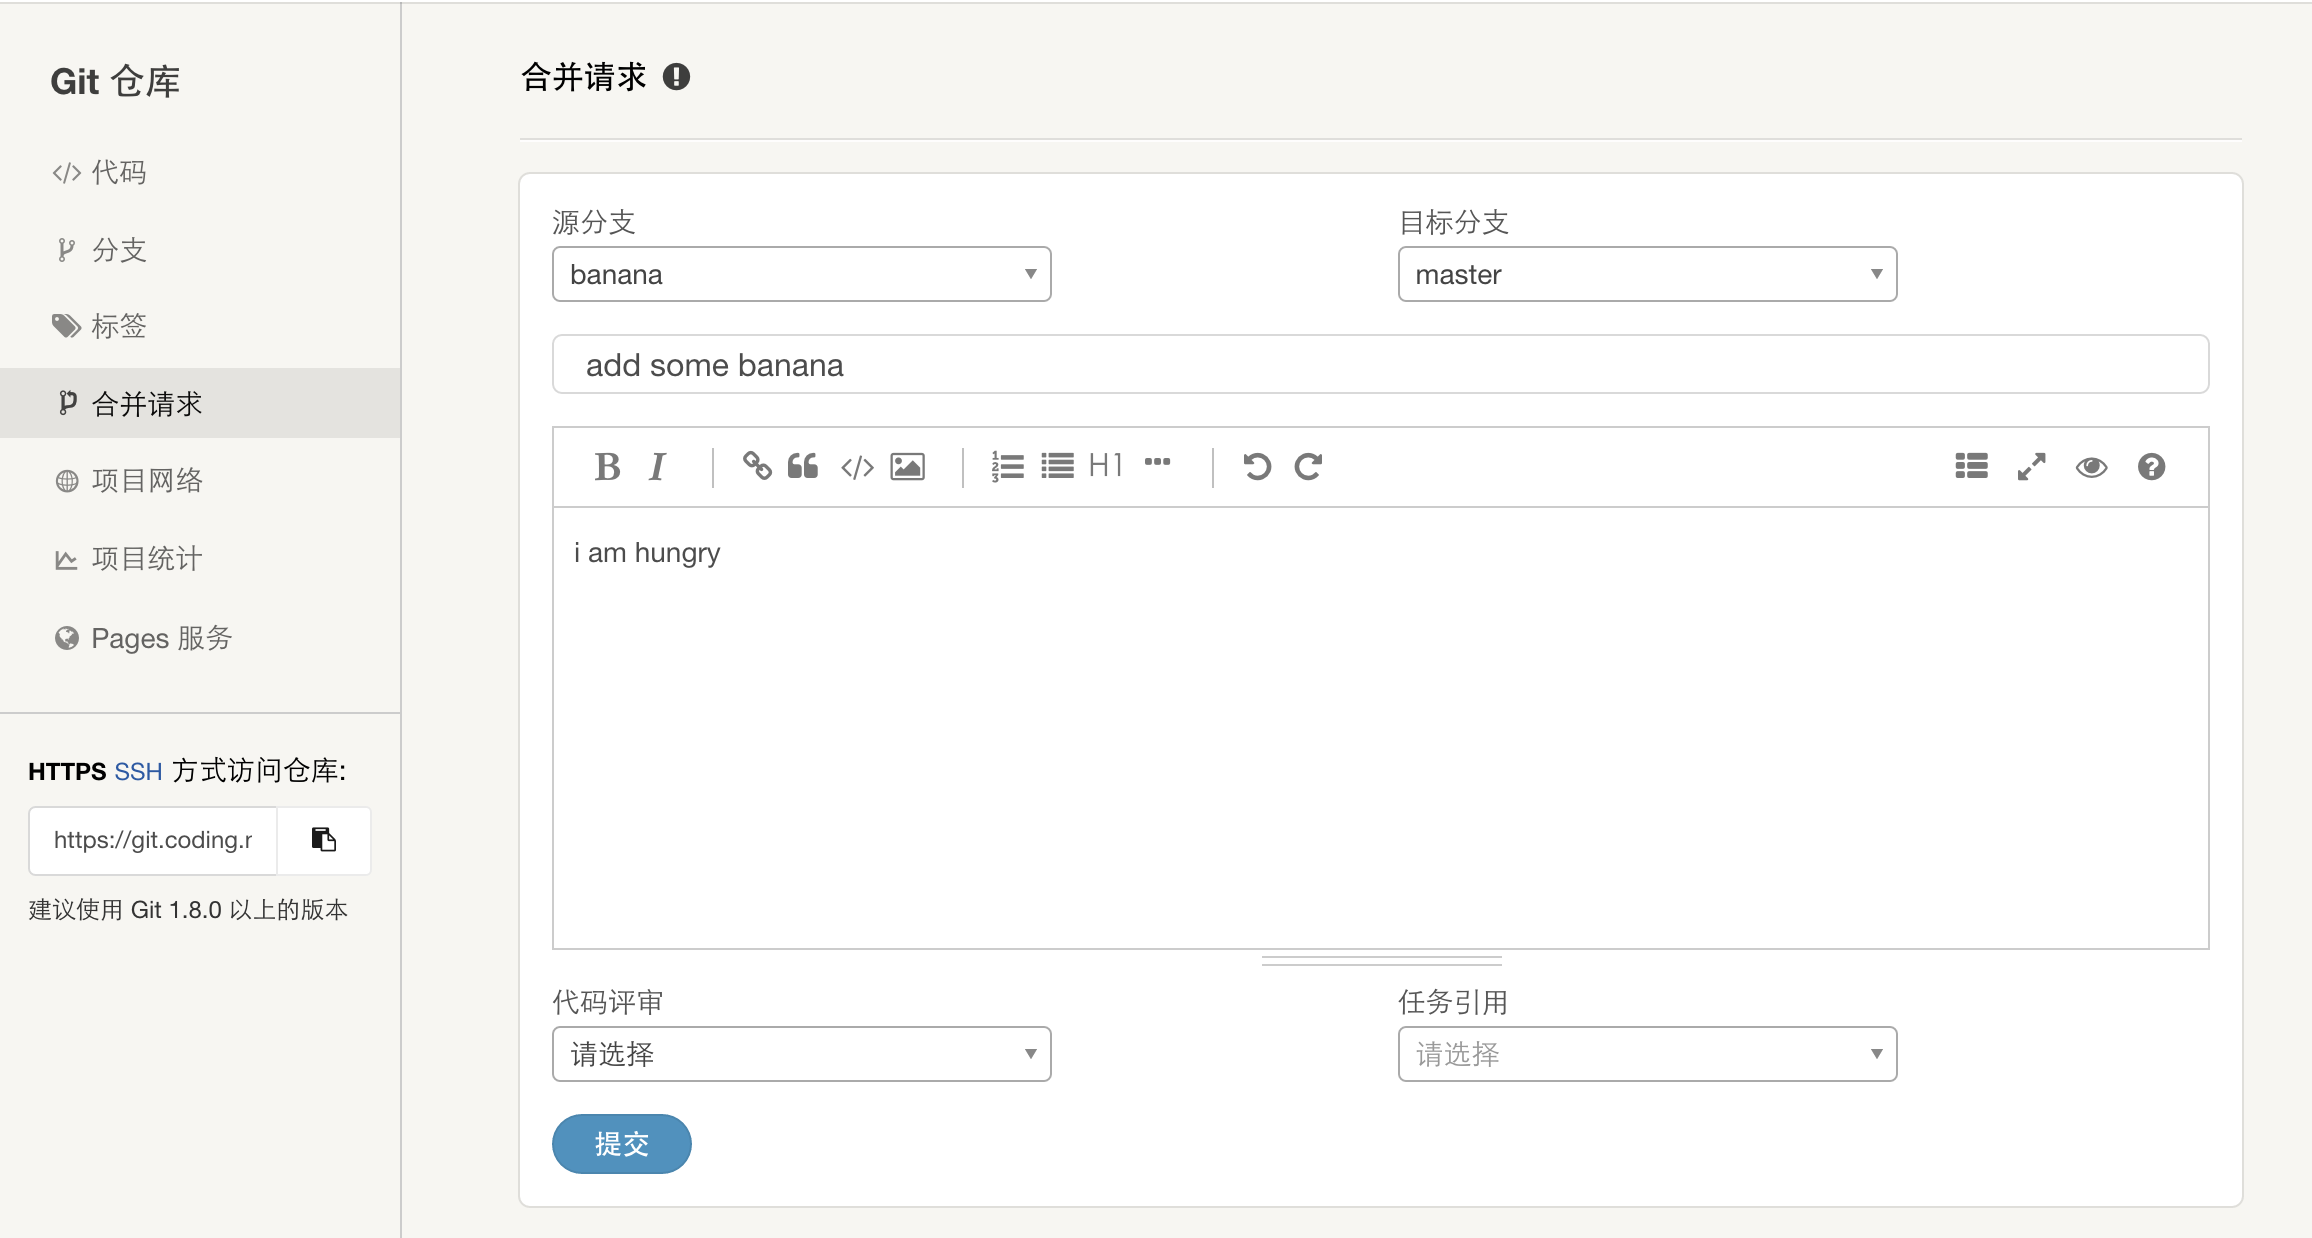The width and height of the screenshot is (2312, 1238).
Task: Add a blockquote with quote icon
Action: (x=803, y=466)
